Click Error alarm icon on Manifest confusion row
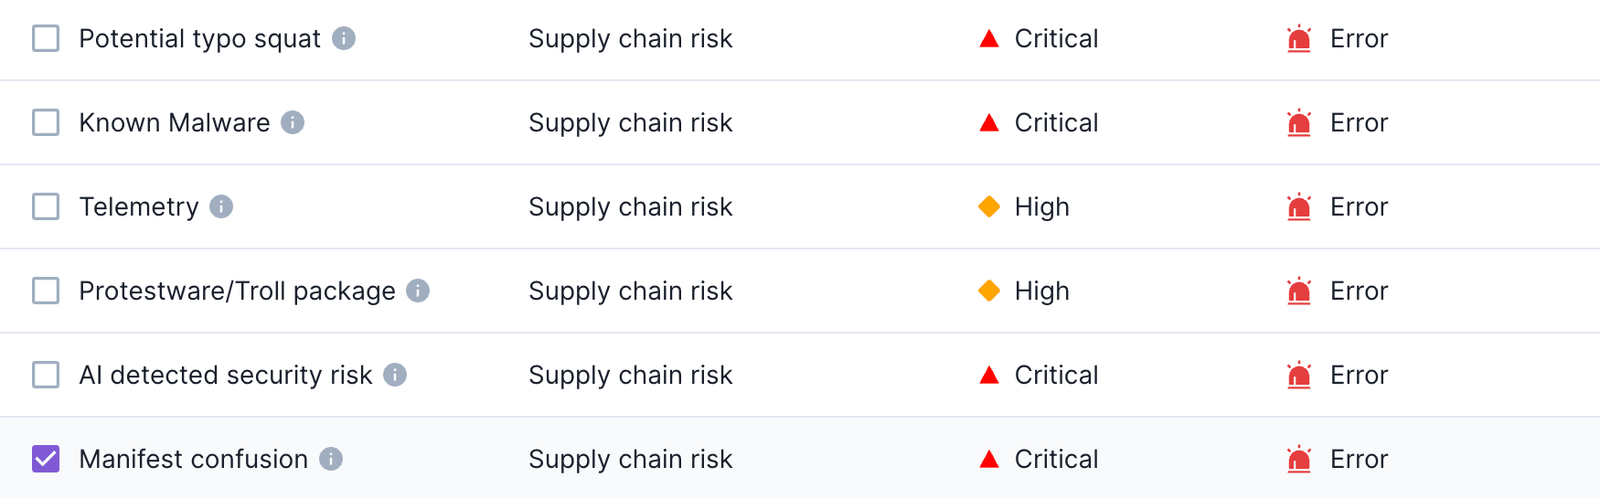Image resolution: width=1600 pixels, height=497 pixels. click(1299, 458)
